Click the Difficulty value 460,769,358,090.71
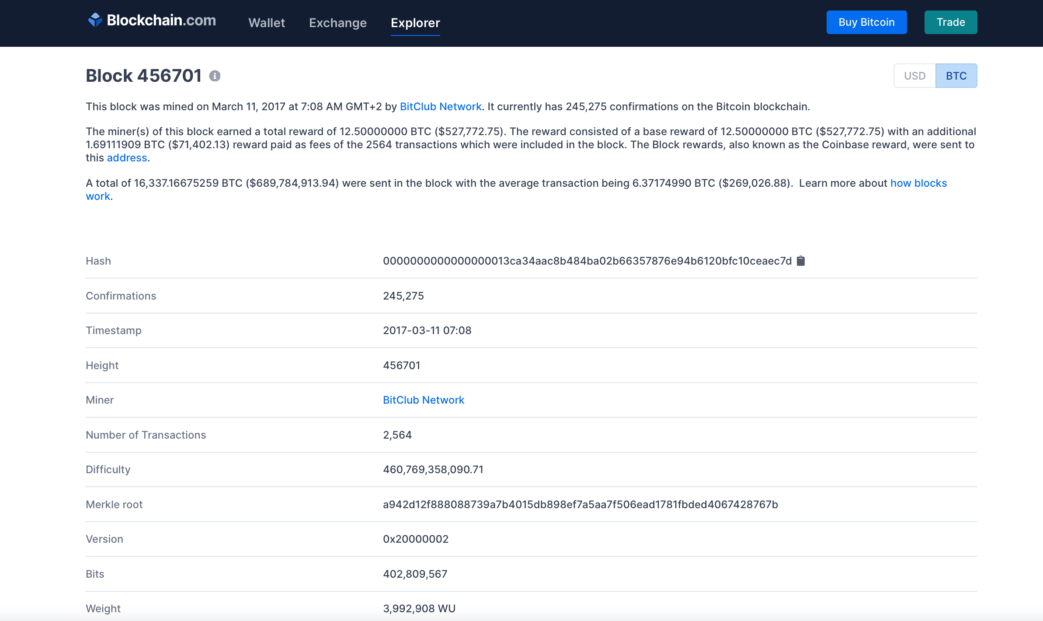This screenshot has height=621, width=1043. (433, 470)
